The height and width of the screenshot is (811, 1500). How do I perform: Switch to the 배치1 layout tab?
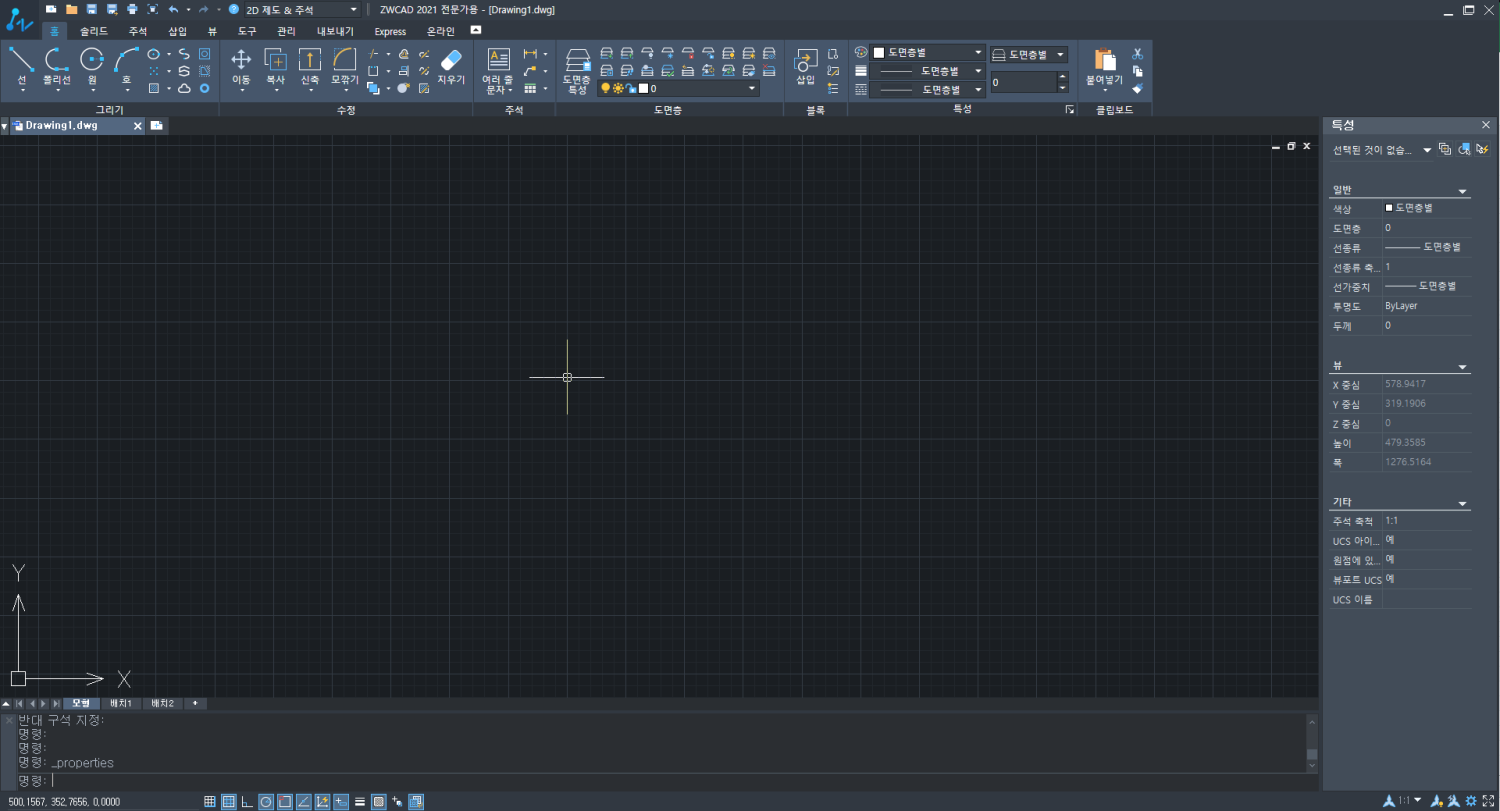[x=121, y=703]
